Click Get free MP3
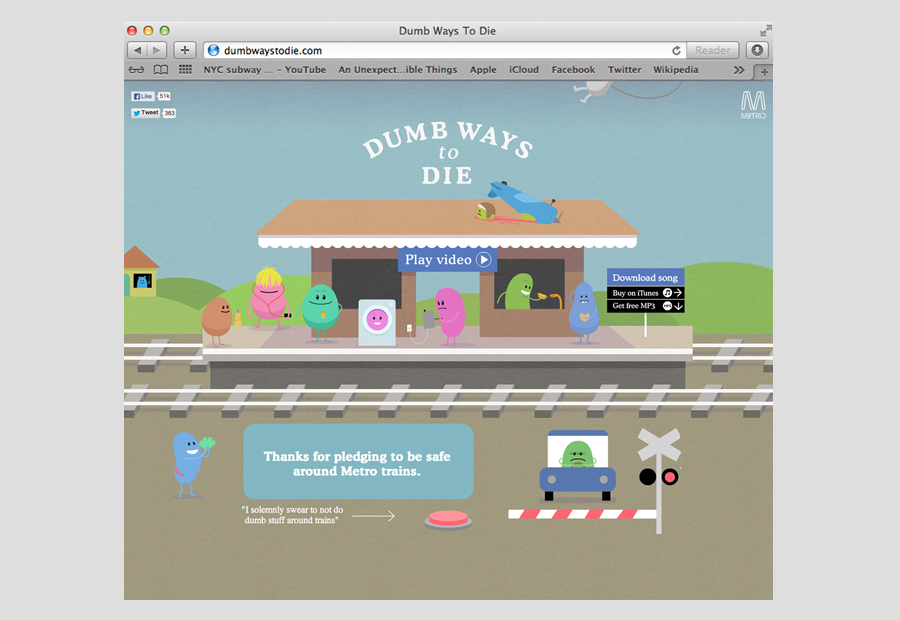Screen dimensions: 900x620 click(x=646, y=306)
